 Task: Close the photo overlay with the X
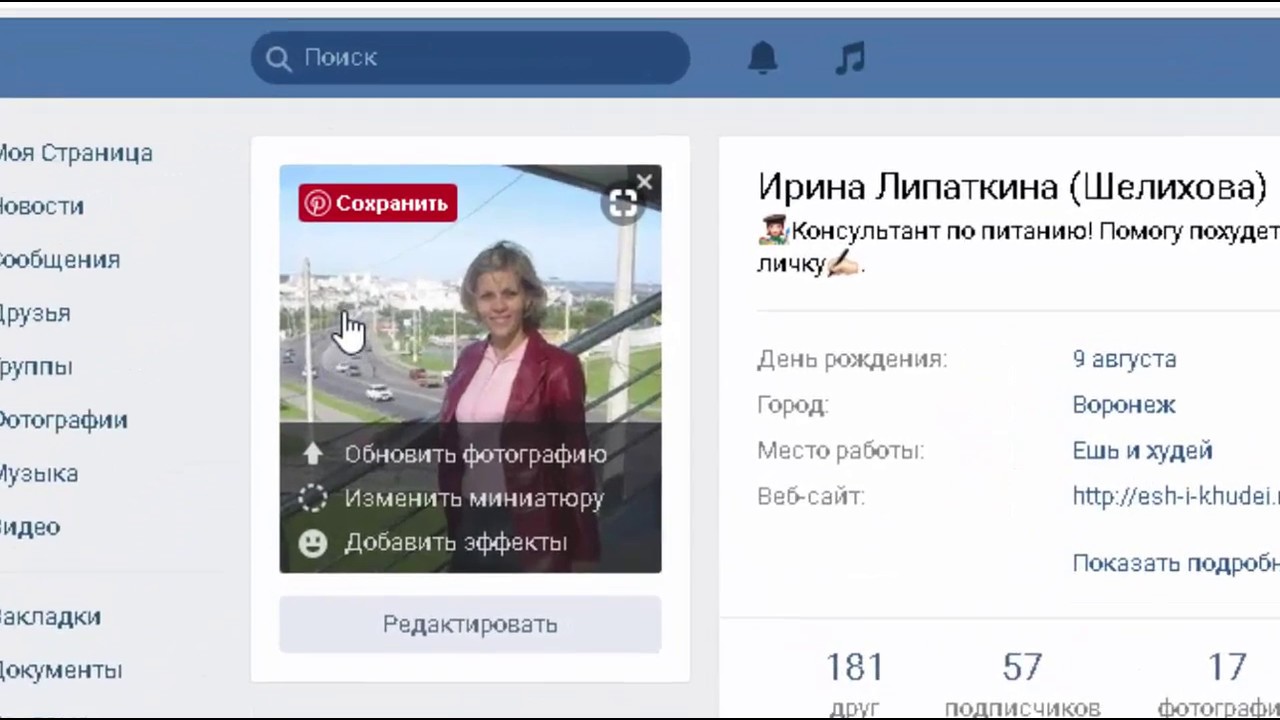click(644, 182)
